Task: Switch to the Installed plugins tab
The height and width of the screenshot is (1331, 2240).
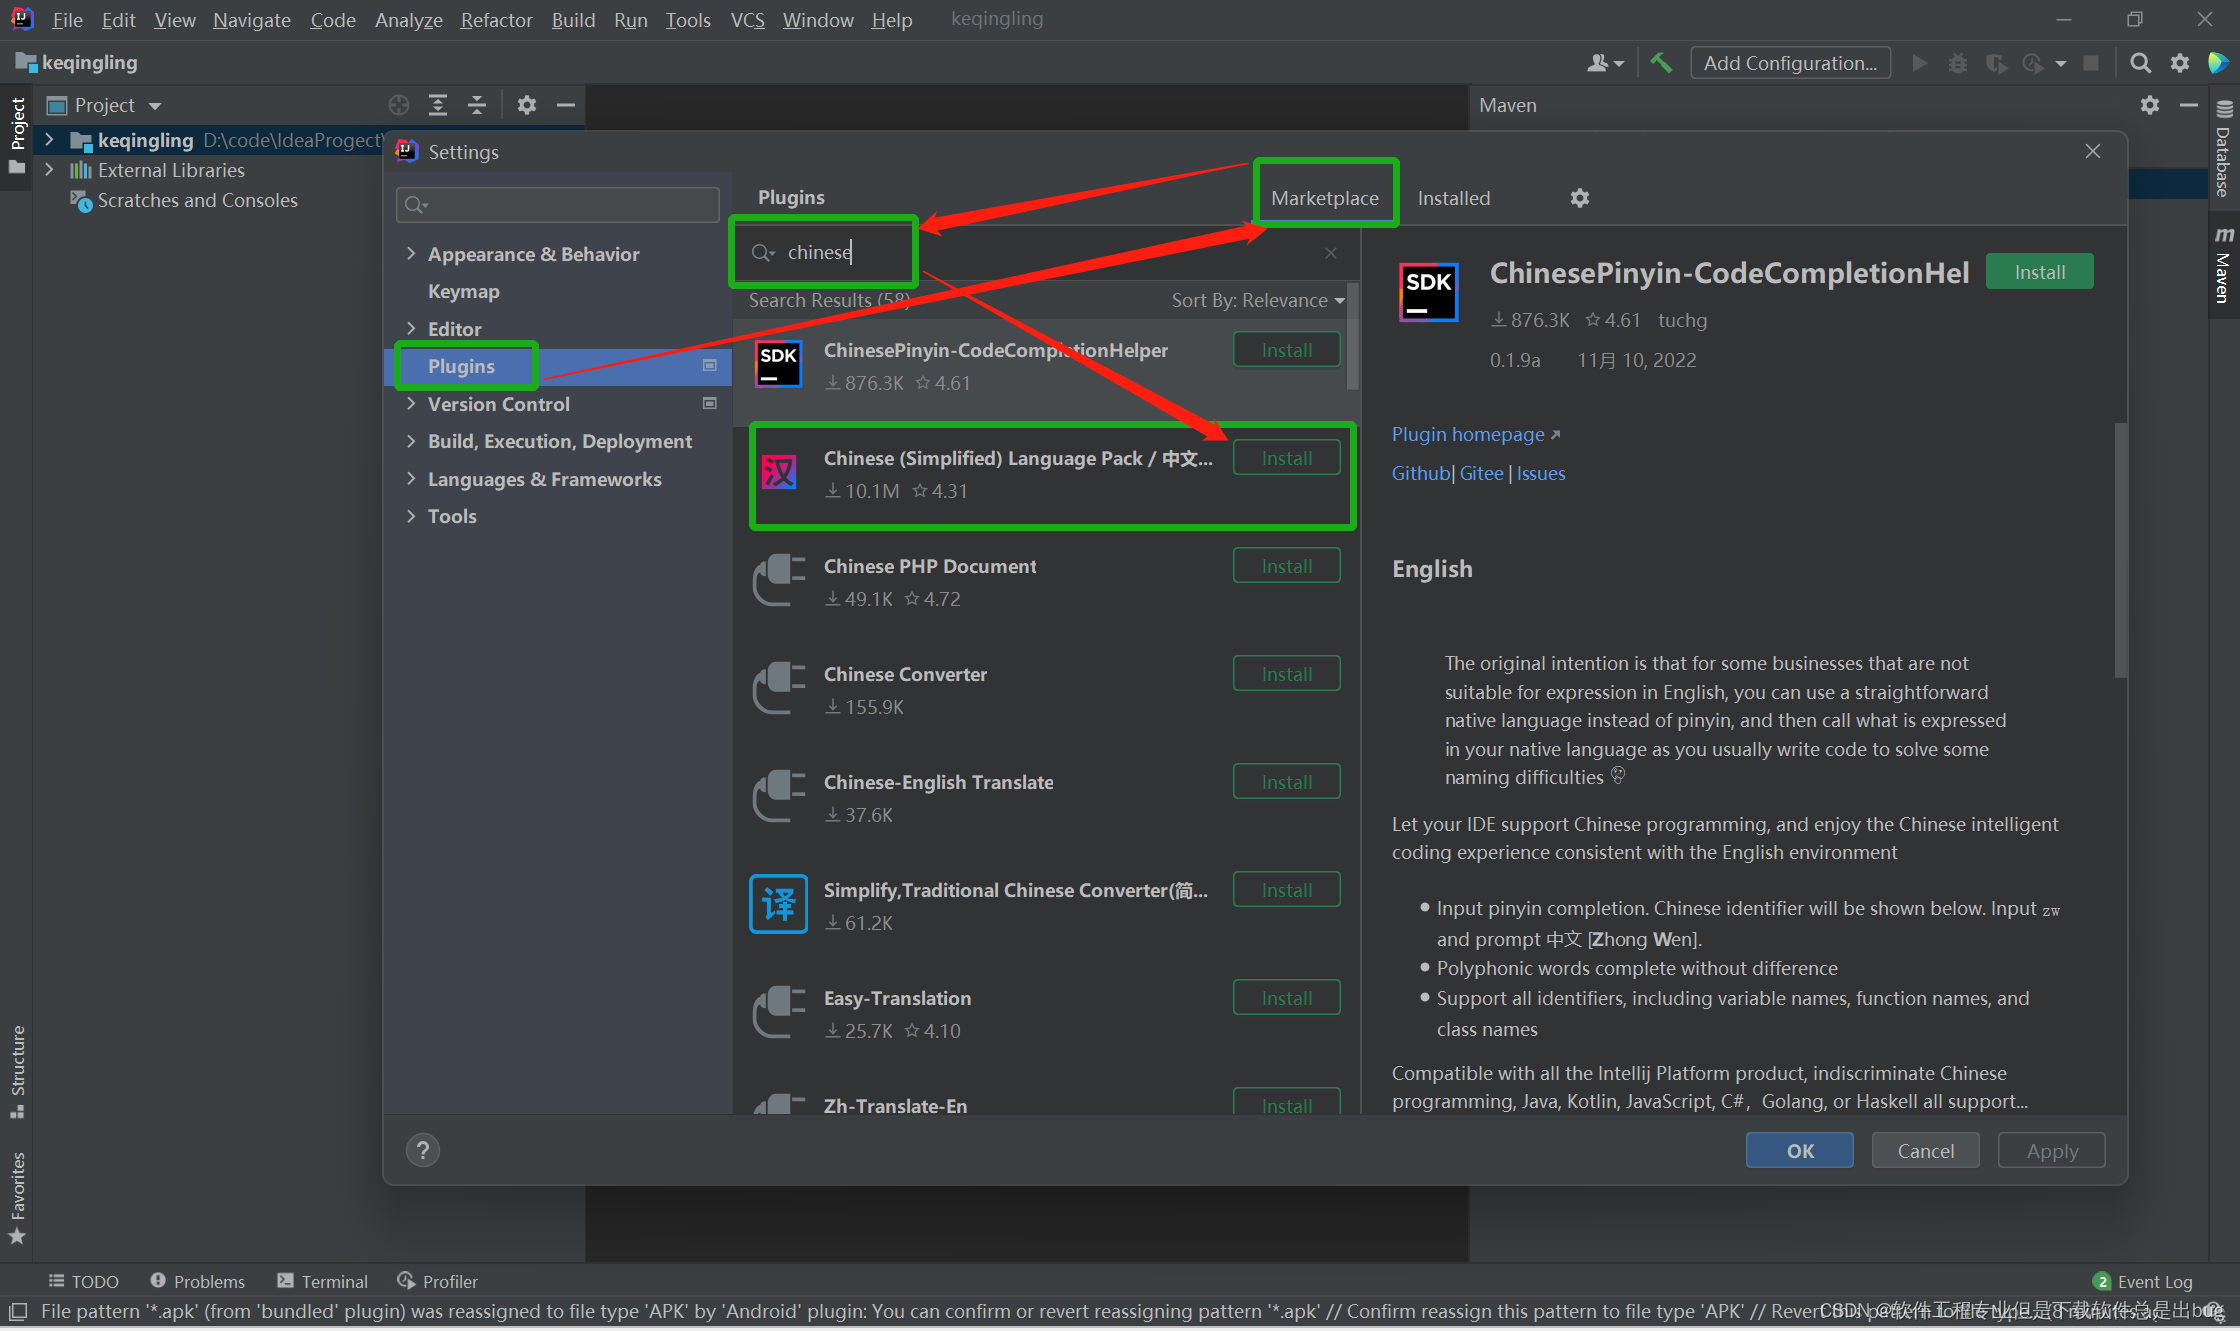Action: tap(1453, 198)
